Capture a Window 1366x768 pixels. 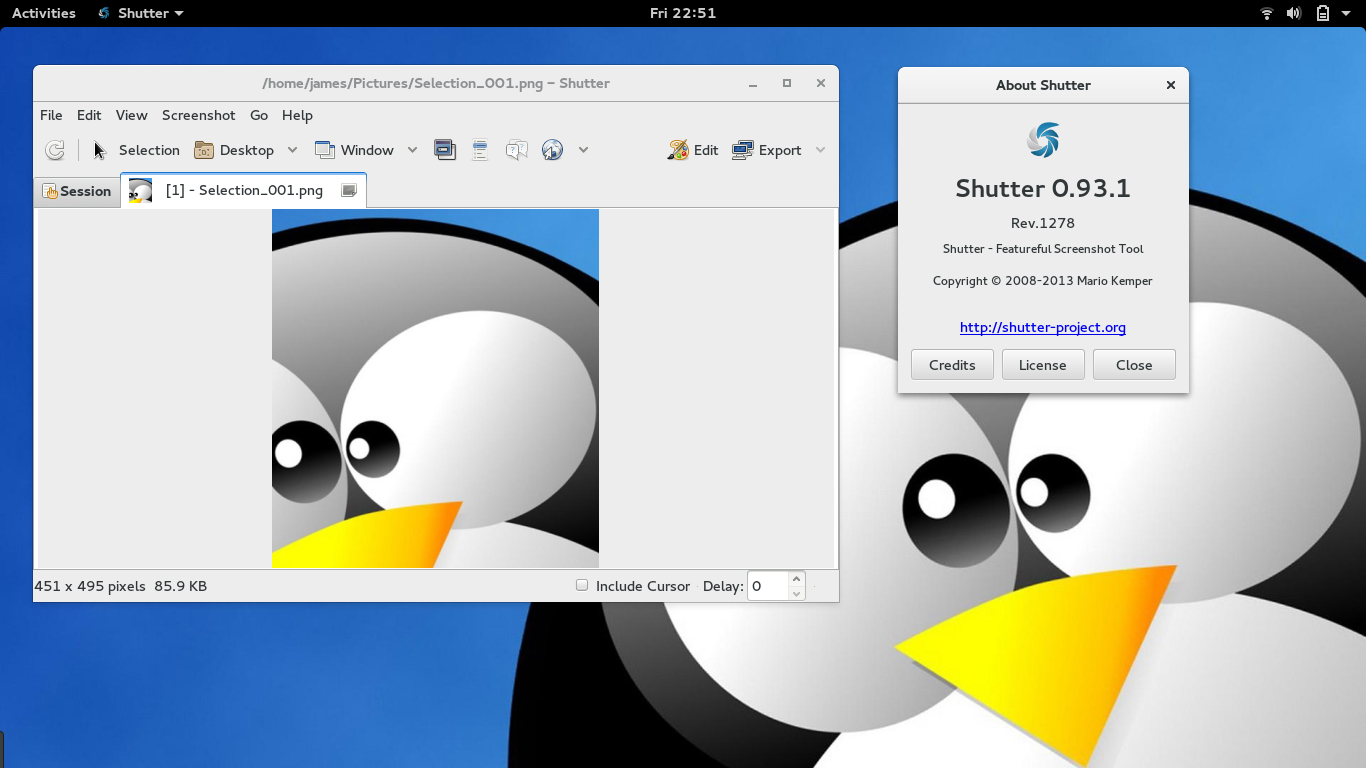click(355, 150)
